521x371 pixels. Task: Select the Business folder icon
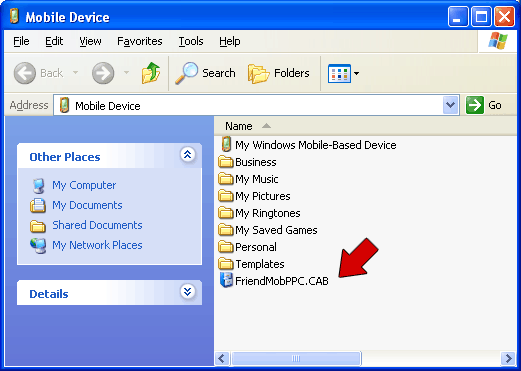click(x=226, y=162)
